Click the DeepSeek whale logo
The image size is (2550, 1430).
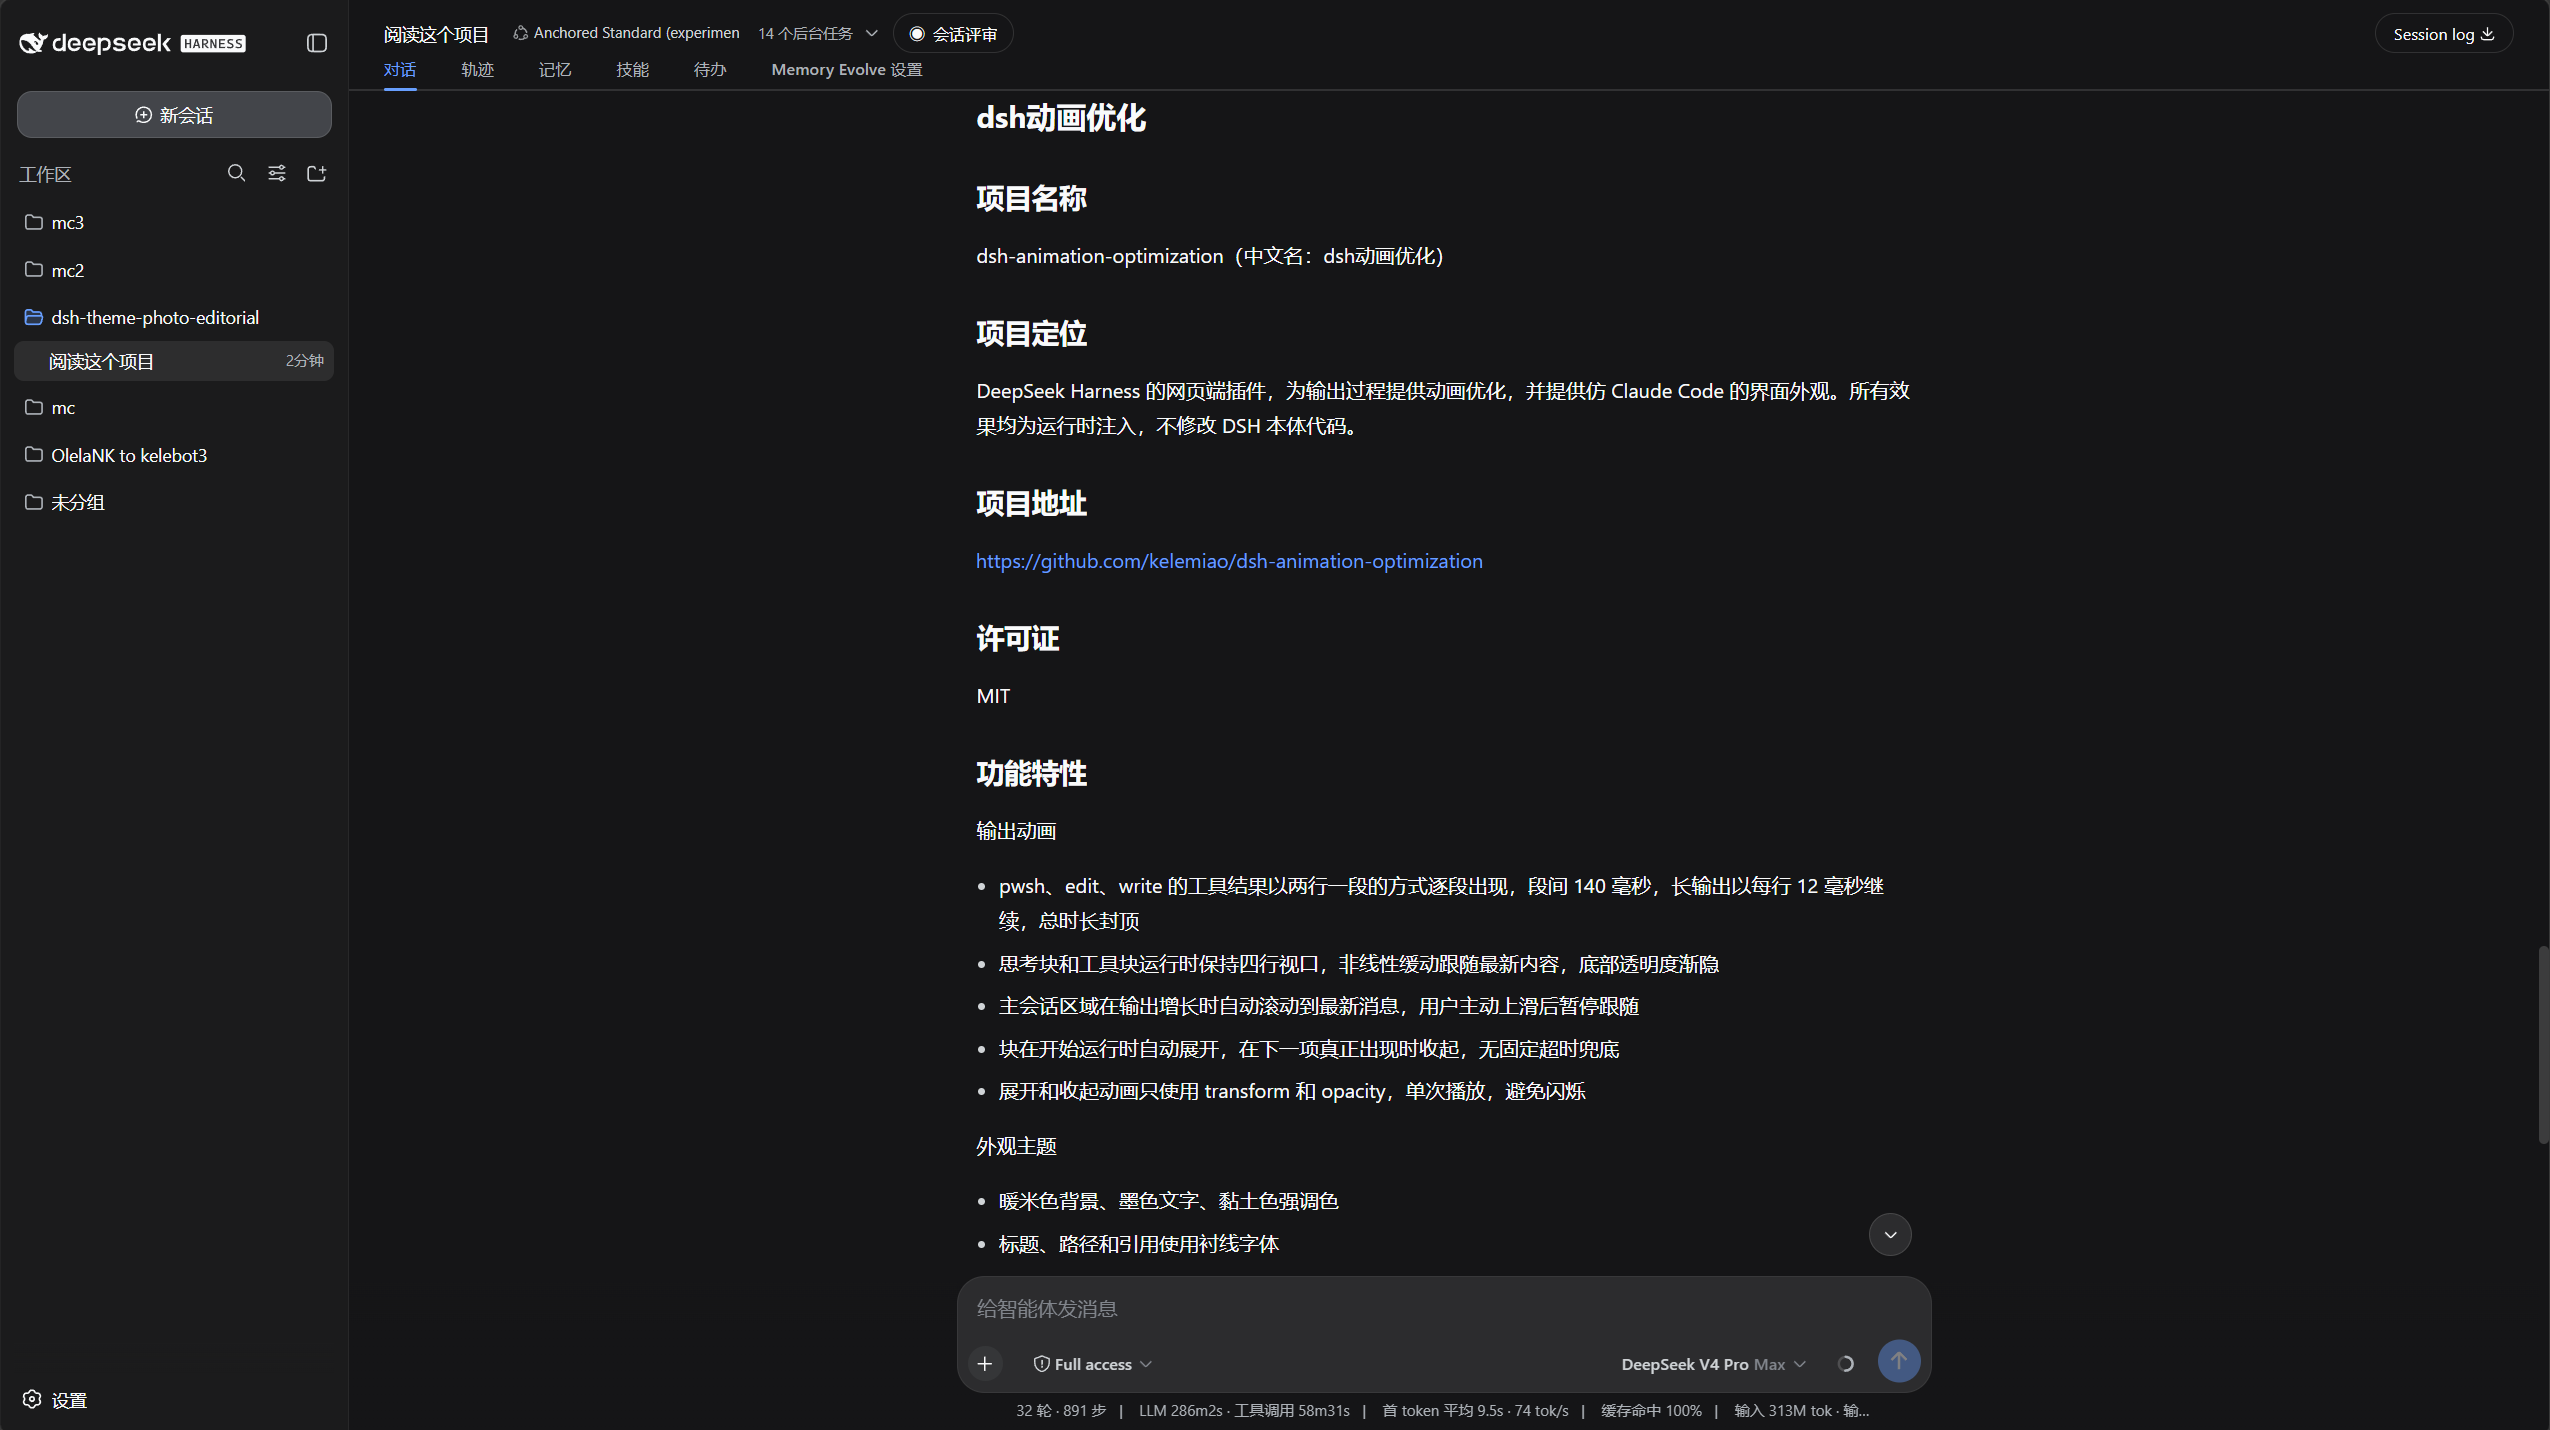33,43
